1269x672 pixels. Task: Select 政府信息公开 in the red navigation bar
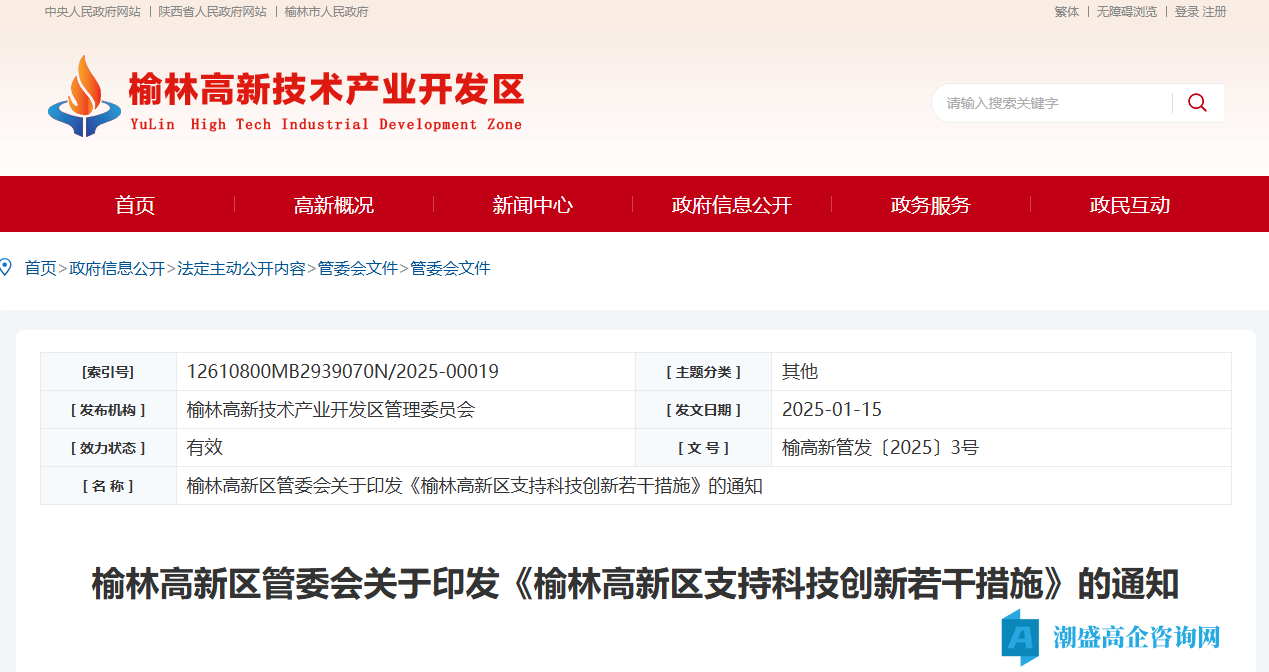point(732,205)
